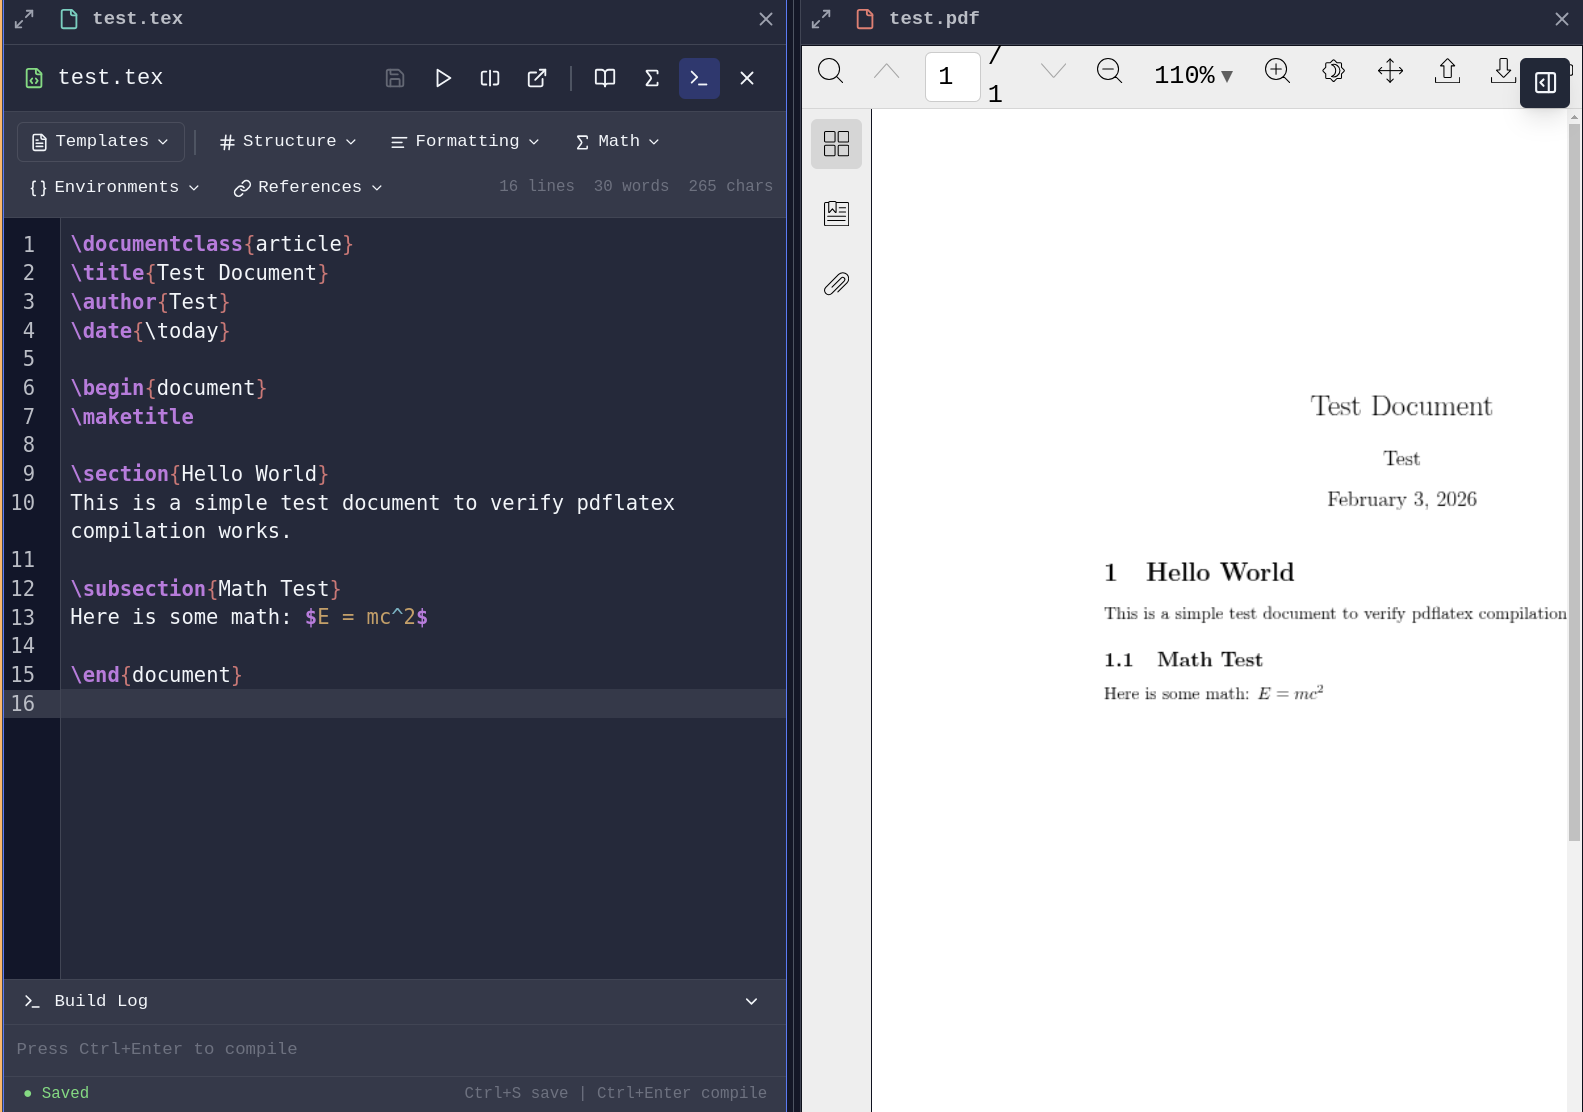Enable the PDF pan move tool
The width and height of the screenshot is (1583, 1112).
(x=1390, y=71)
